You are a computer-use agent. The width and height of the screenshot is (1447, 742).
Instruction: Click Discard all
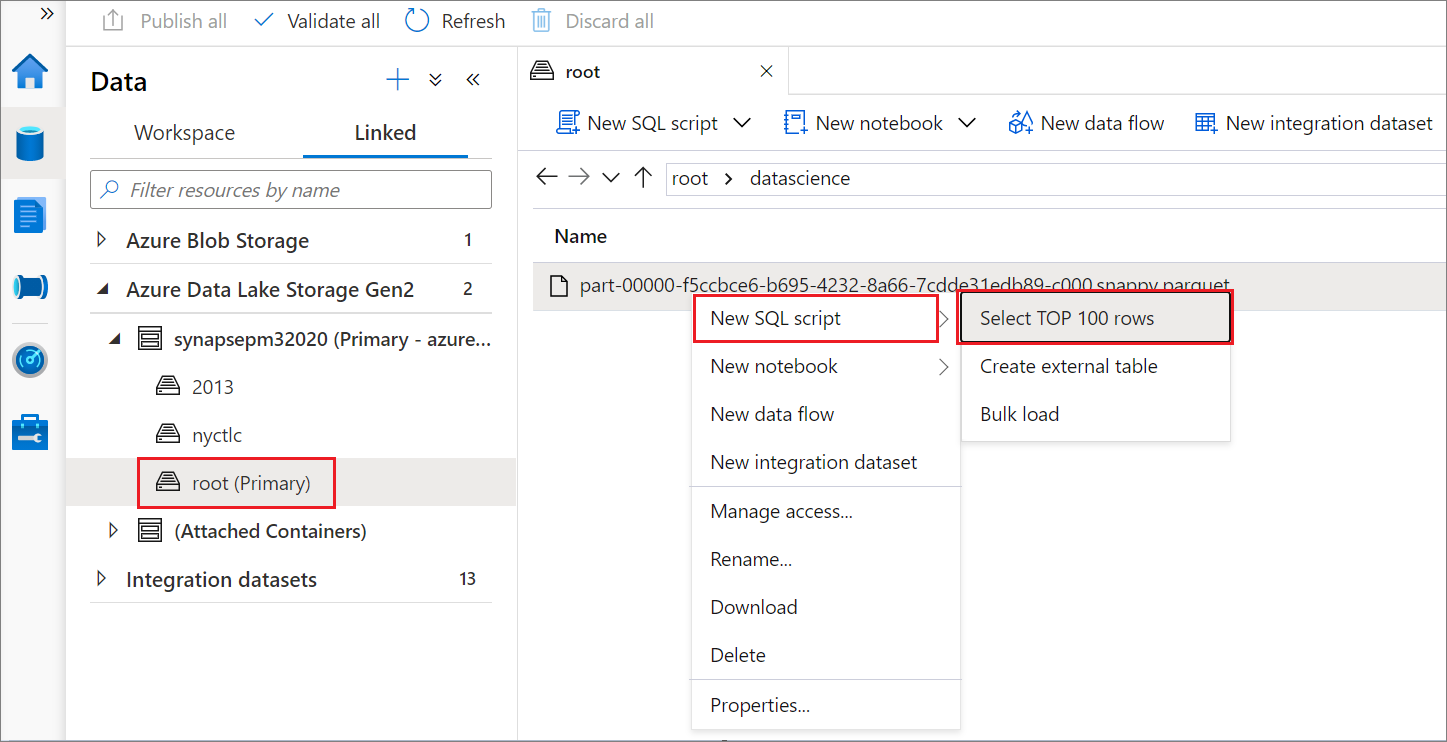[592, 21]
